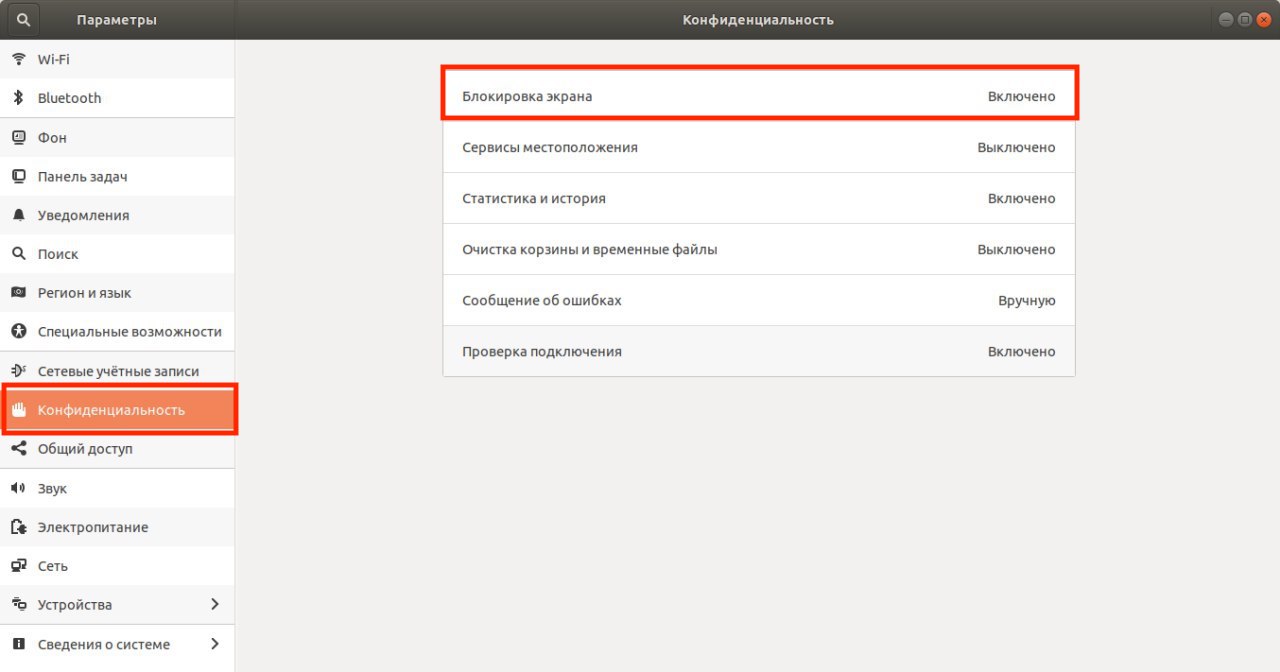Open Блокировка экрана settings row

[x=758, y=96]
